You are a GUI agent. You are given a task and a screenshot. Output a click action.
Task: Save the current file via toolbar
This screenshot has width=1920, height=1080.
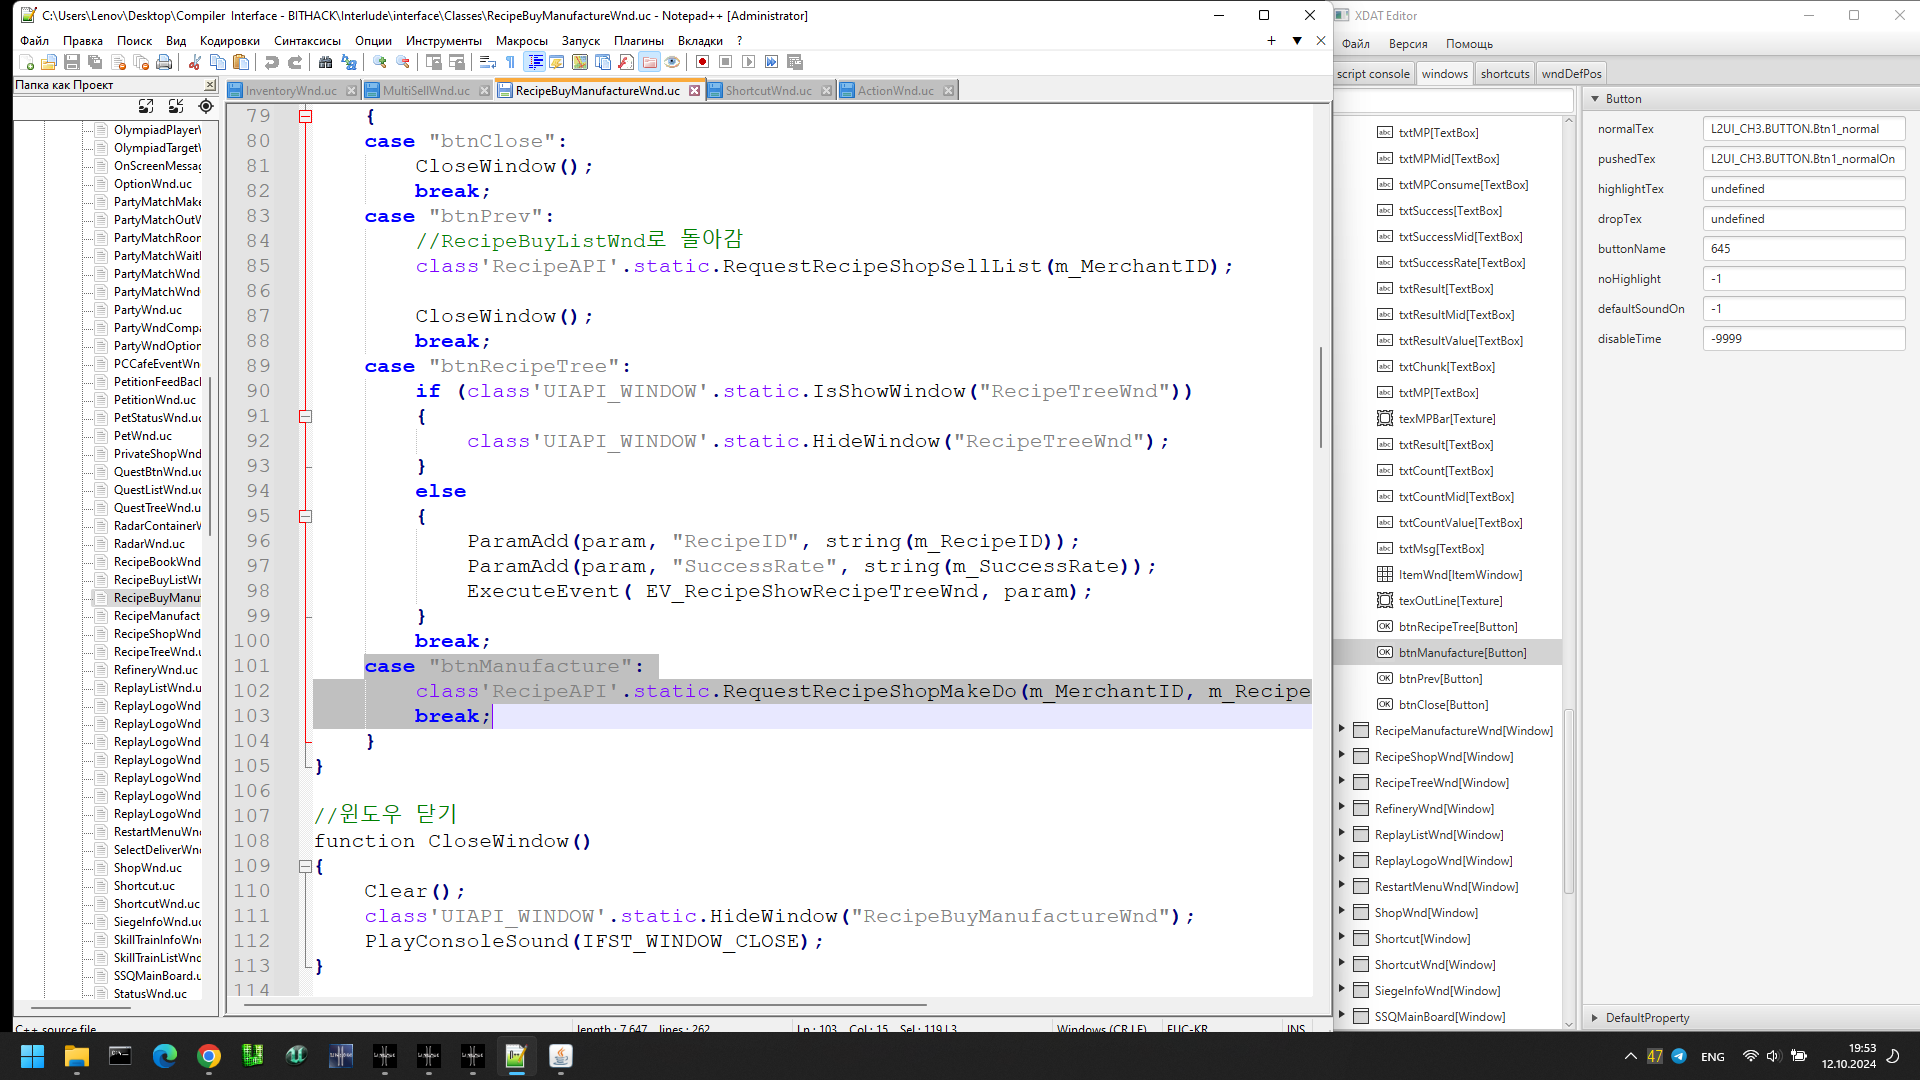[x=72, y=62]
